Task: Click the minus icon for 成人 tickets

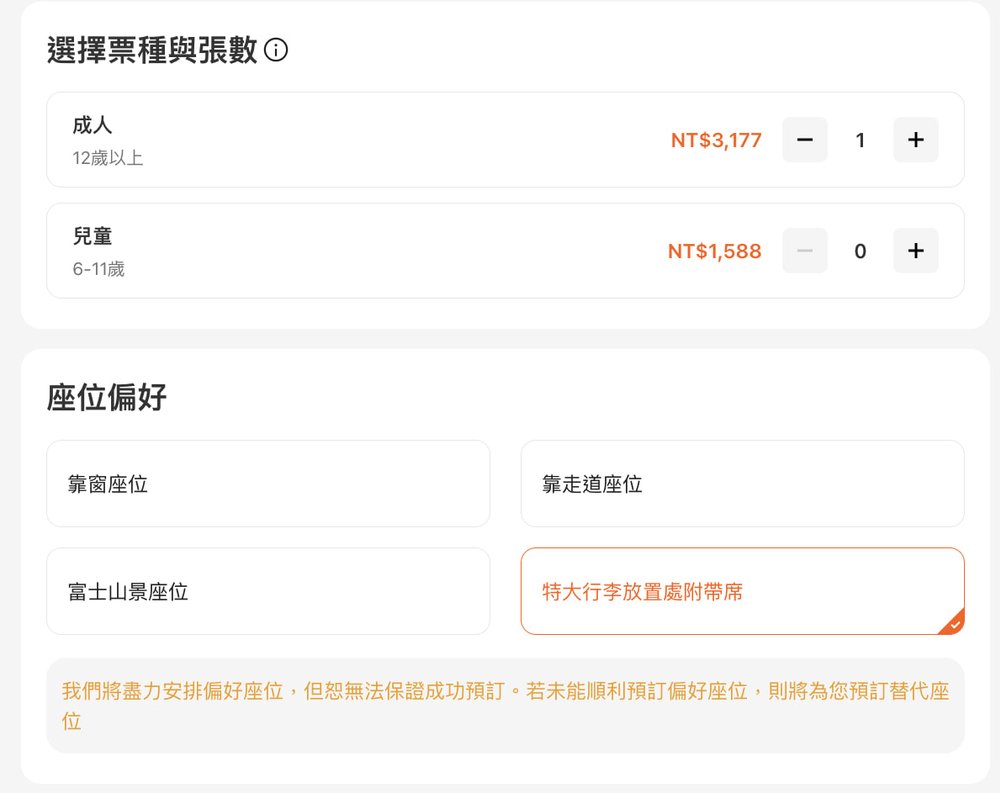Action: (x=804, y=140)
